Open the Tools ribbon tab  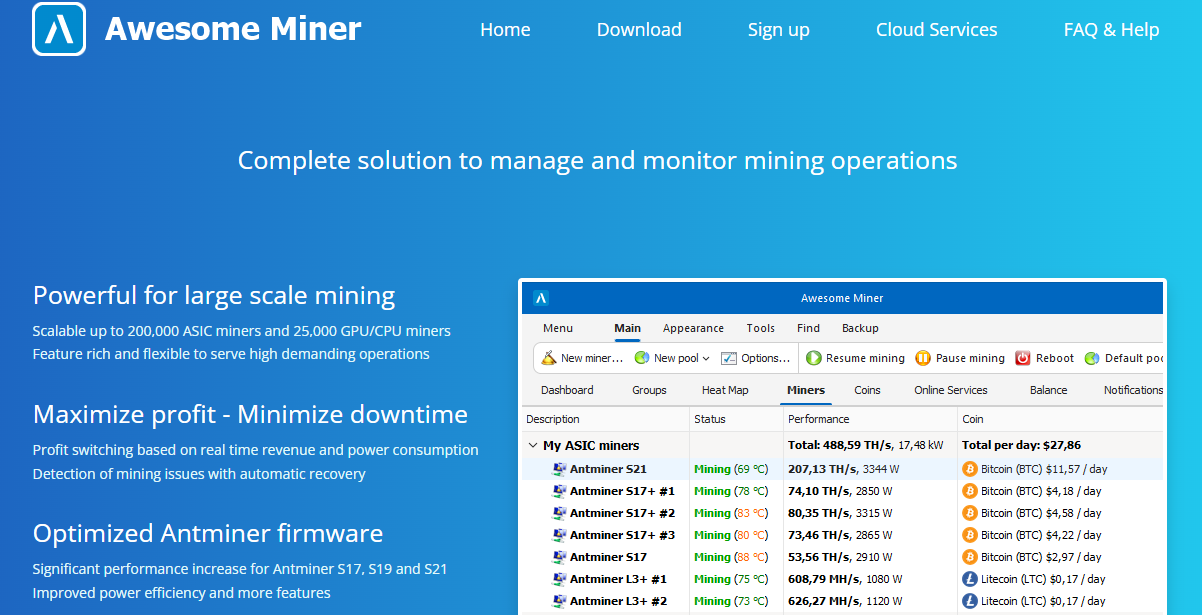tap(761, 328)
